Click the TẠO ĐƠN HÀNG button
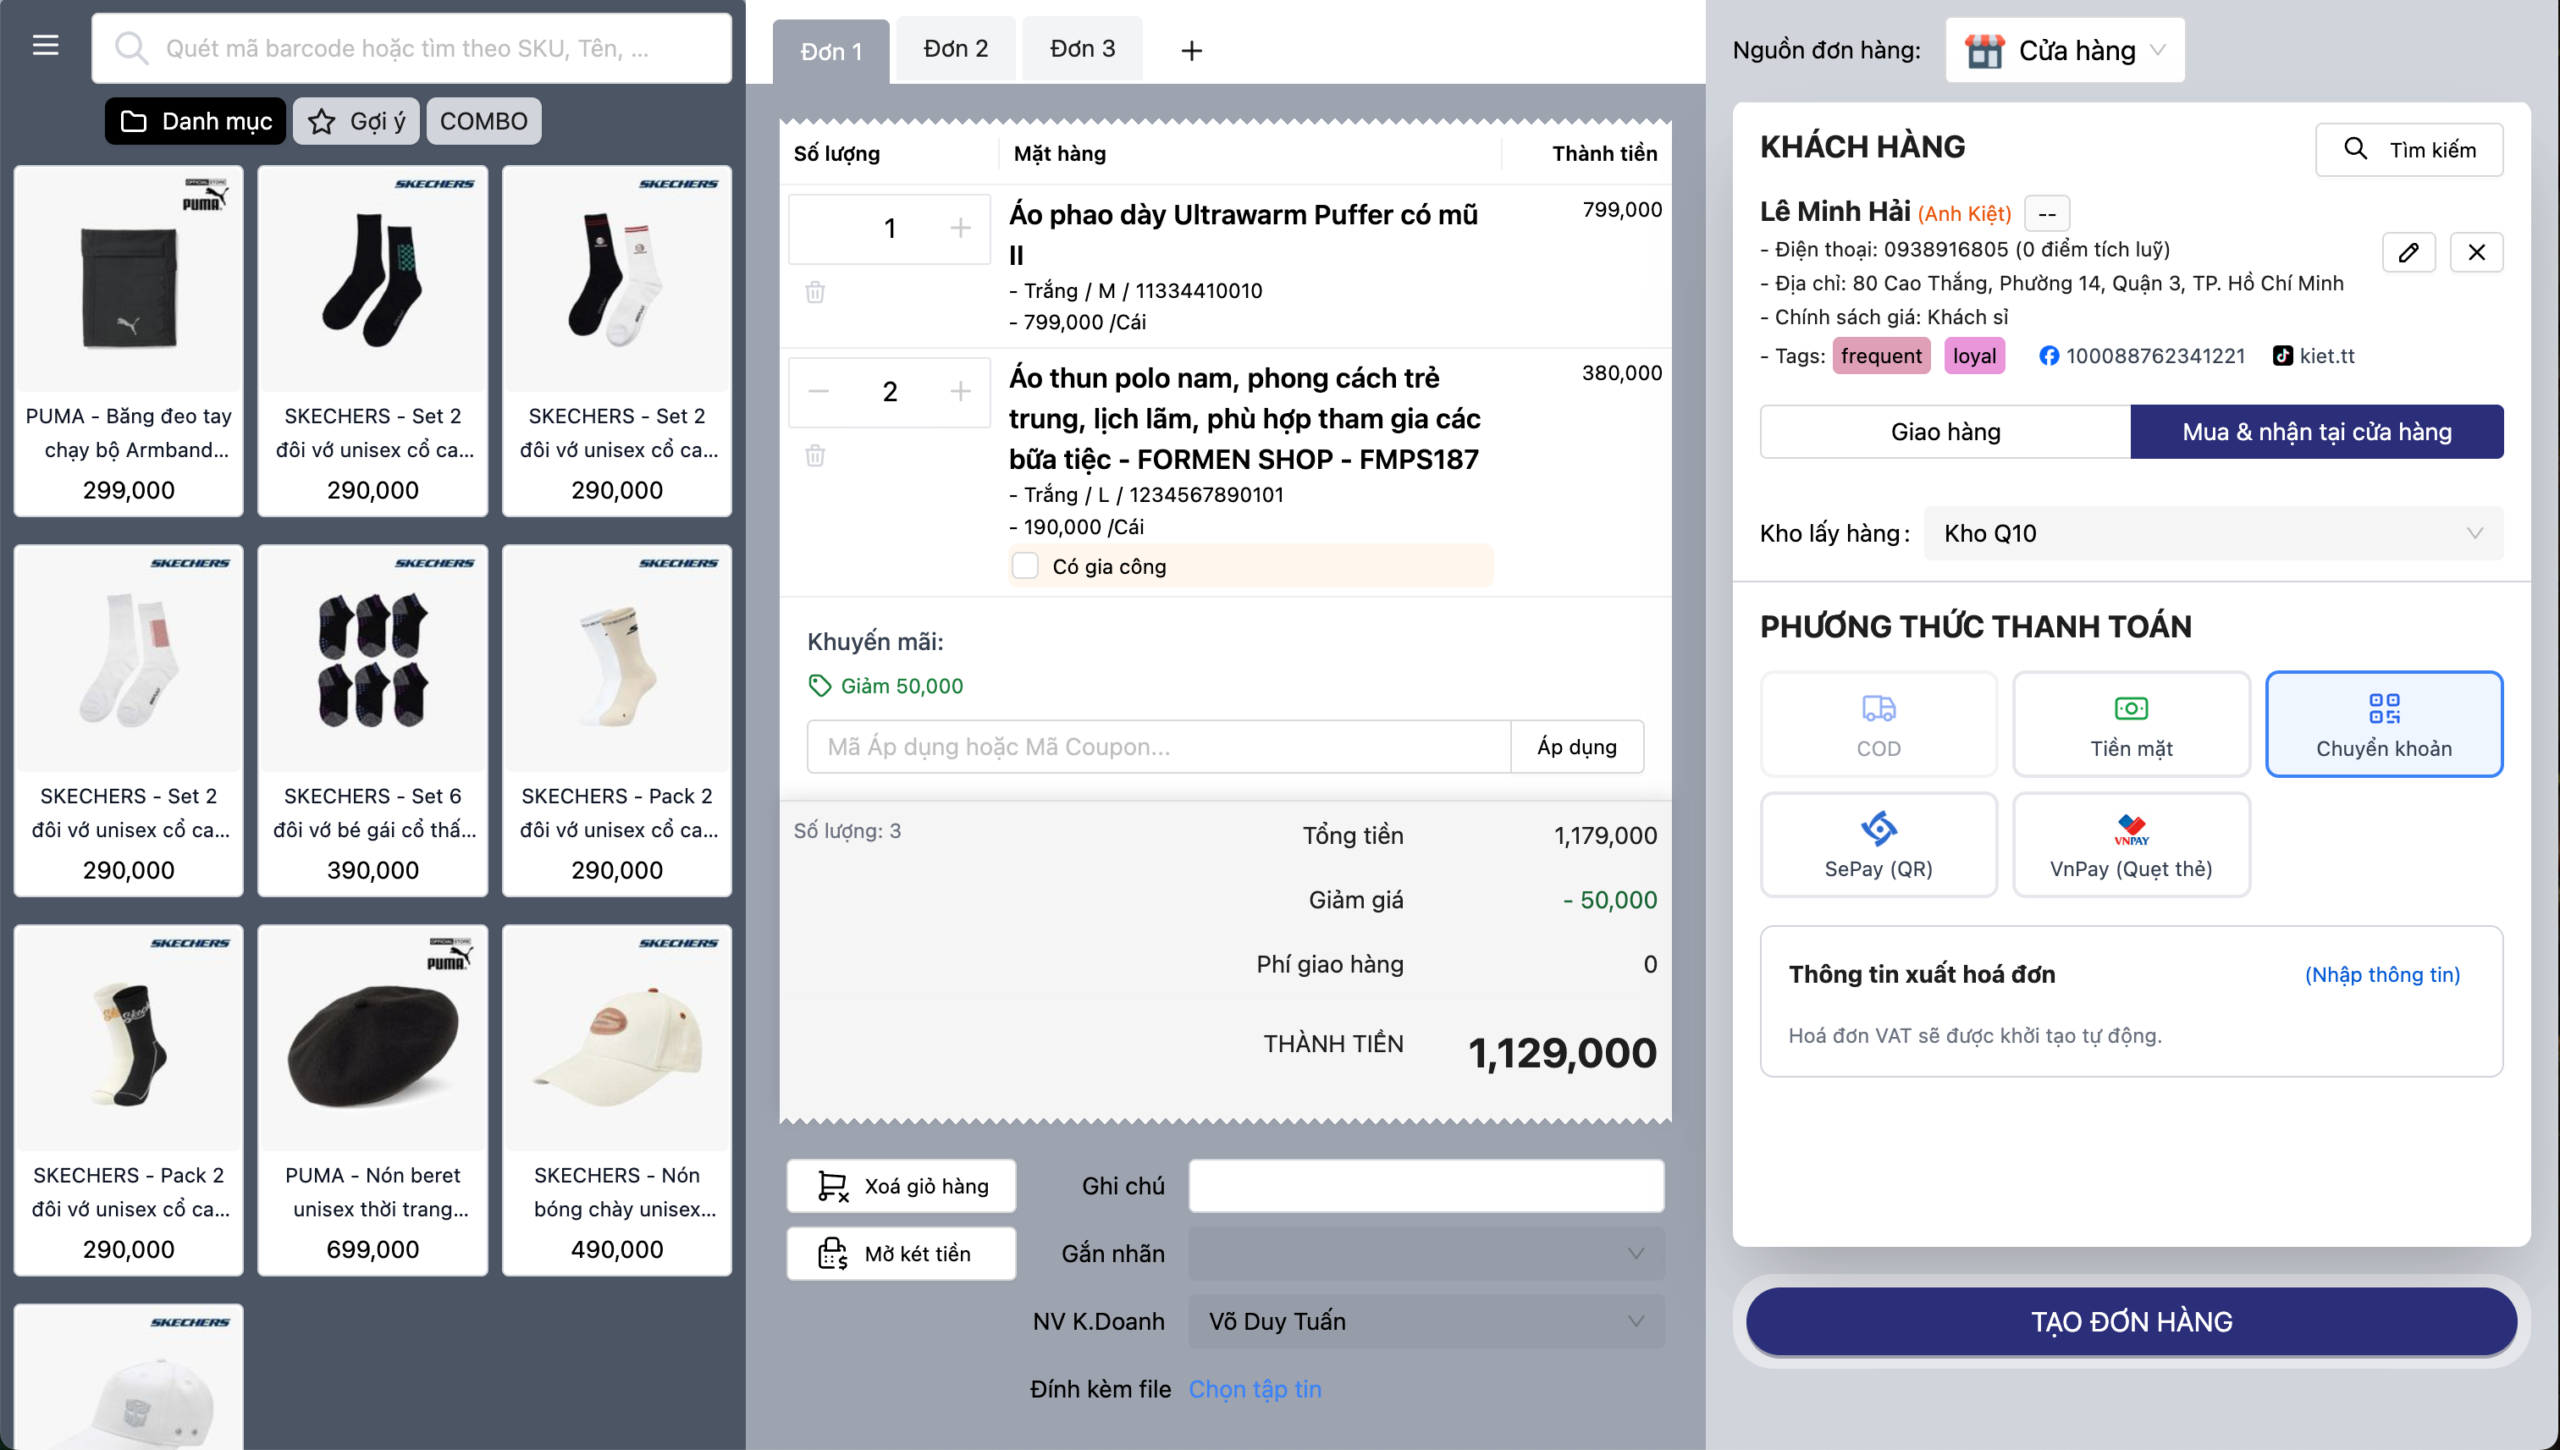The width and height of the screenshot is (2560, 1450). [x=2131, y=1321]
